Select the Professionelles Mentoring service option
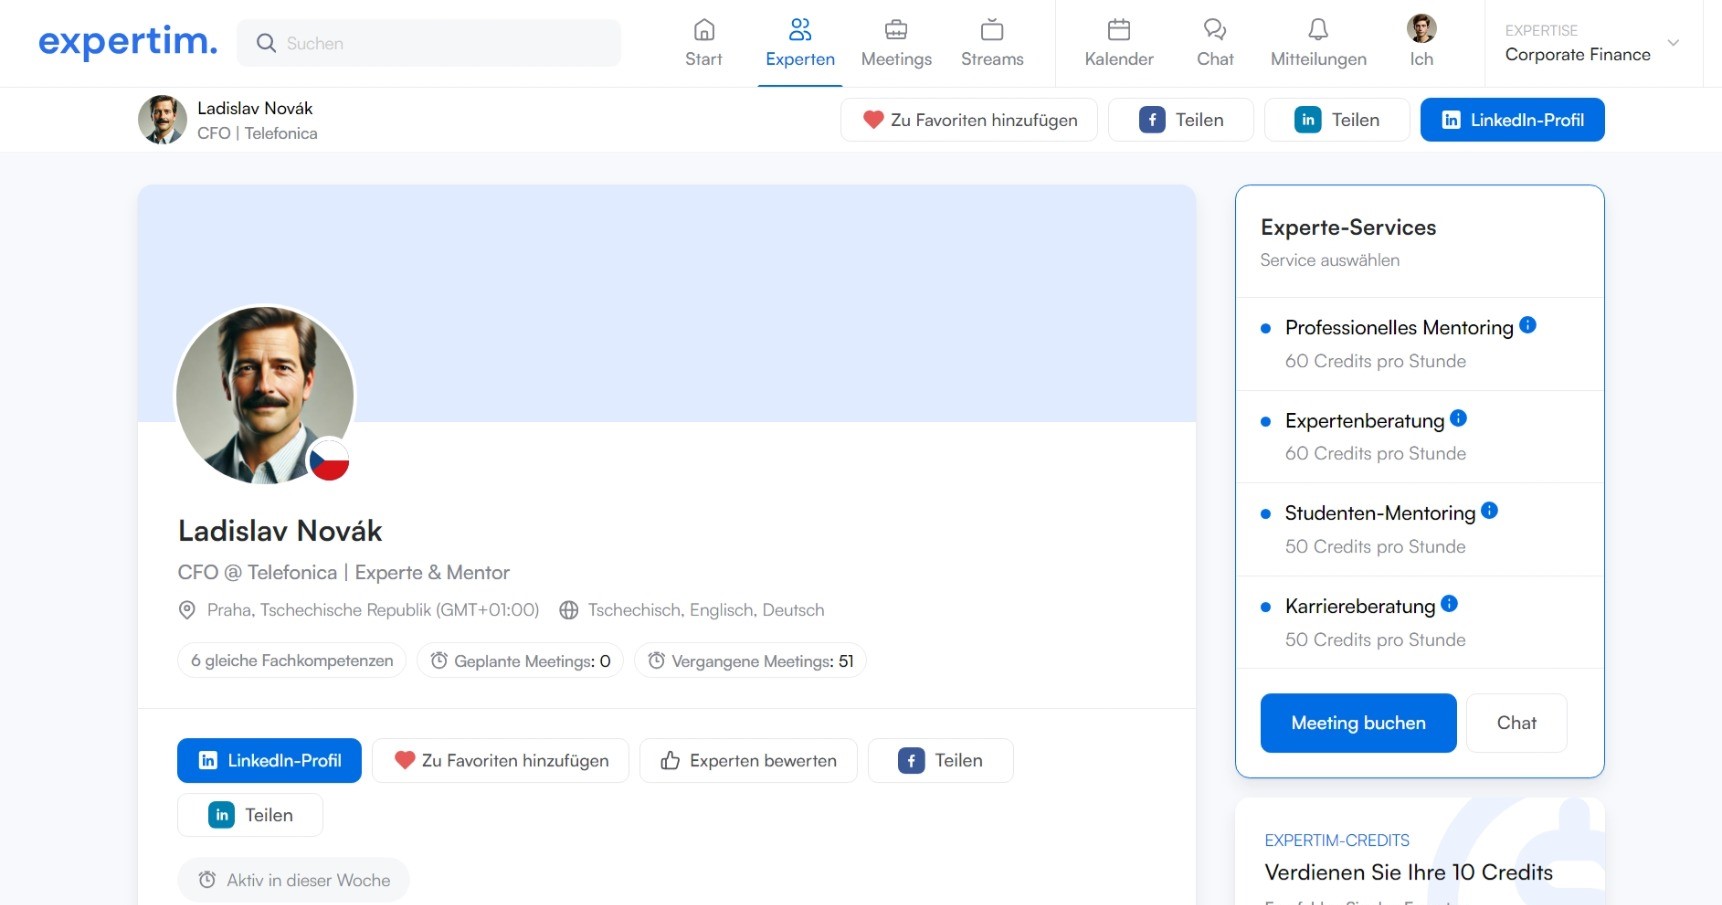1722x905 pixels. pyautogui.click(x=1398, y=328)
